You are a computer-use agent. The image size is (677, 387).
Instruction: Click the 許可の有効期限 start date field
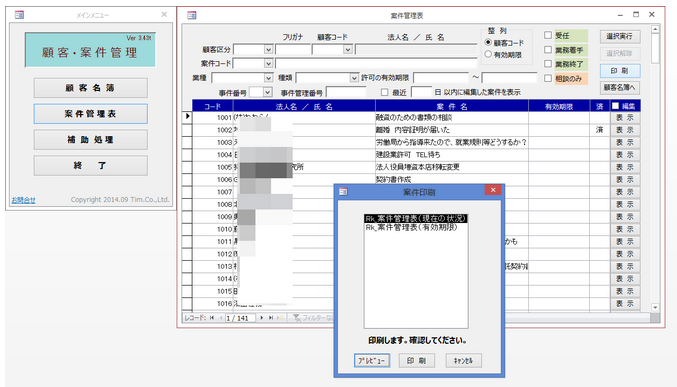[x=441, y=78]
